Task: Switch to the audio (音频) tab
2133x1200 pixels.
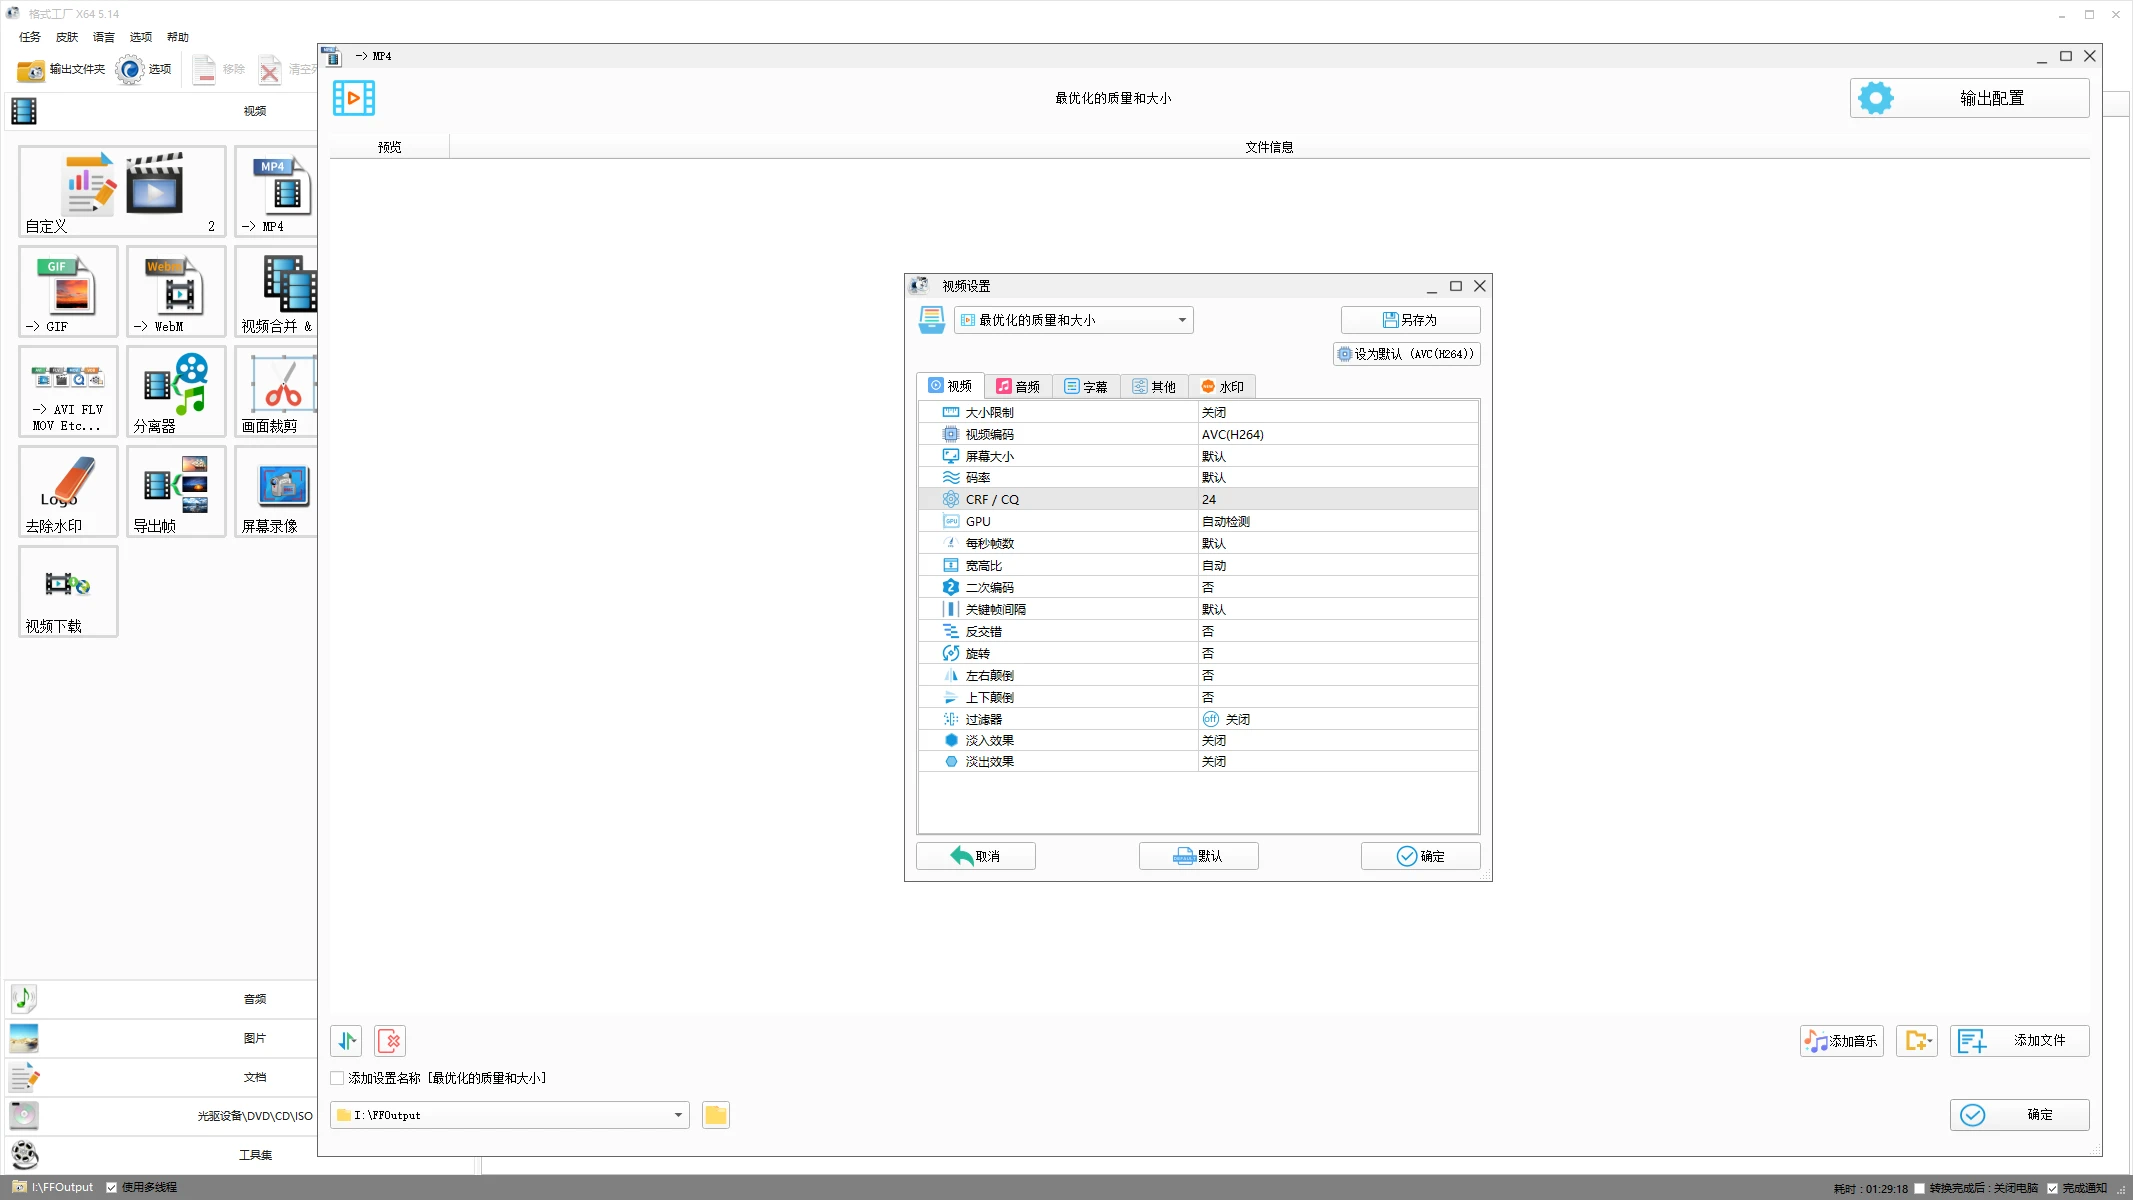Action: 1018,386
